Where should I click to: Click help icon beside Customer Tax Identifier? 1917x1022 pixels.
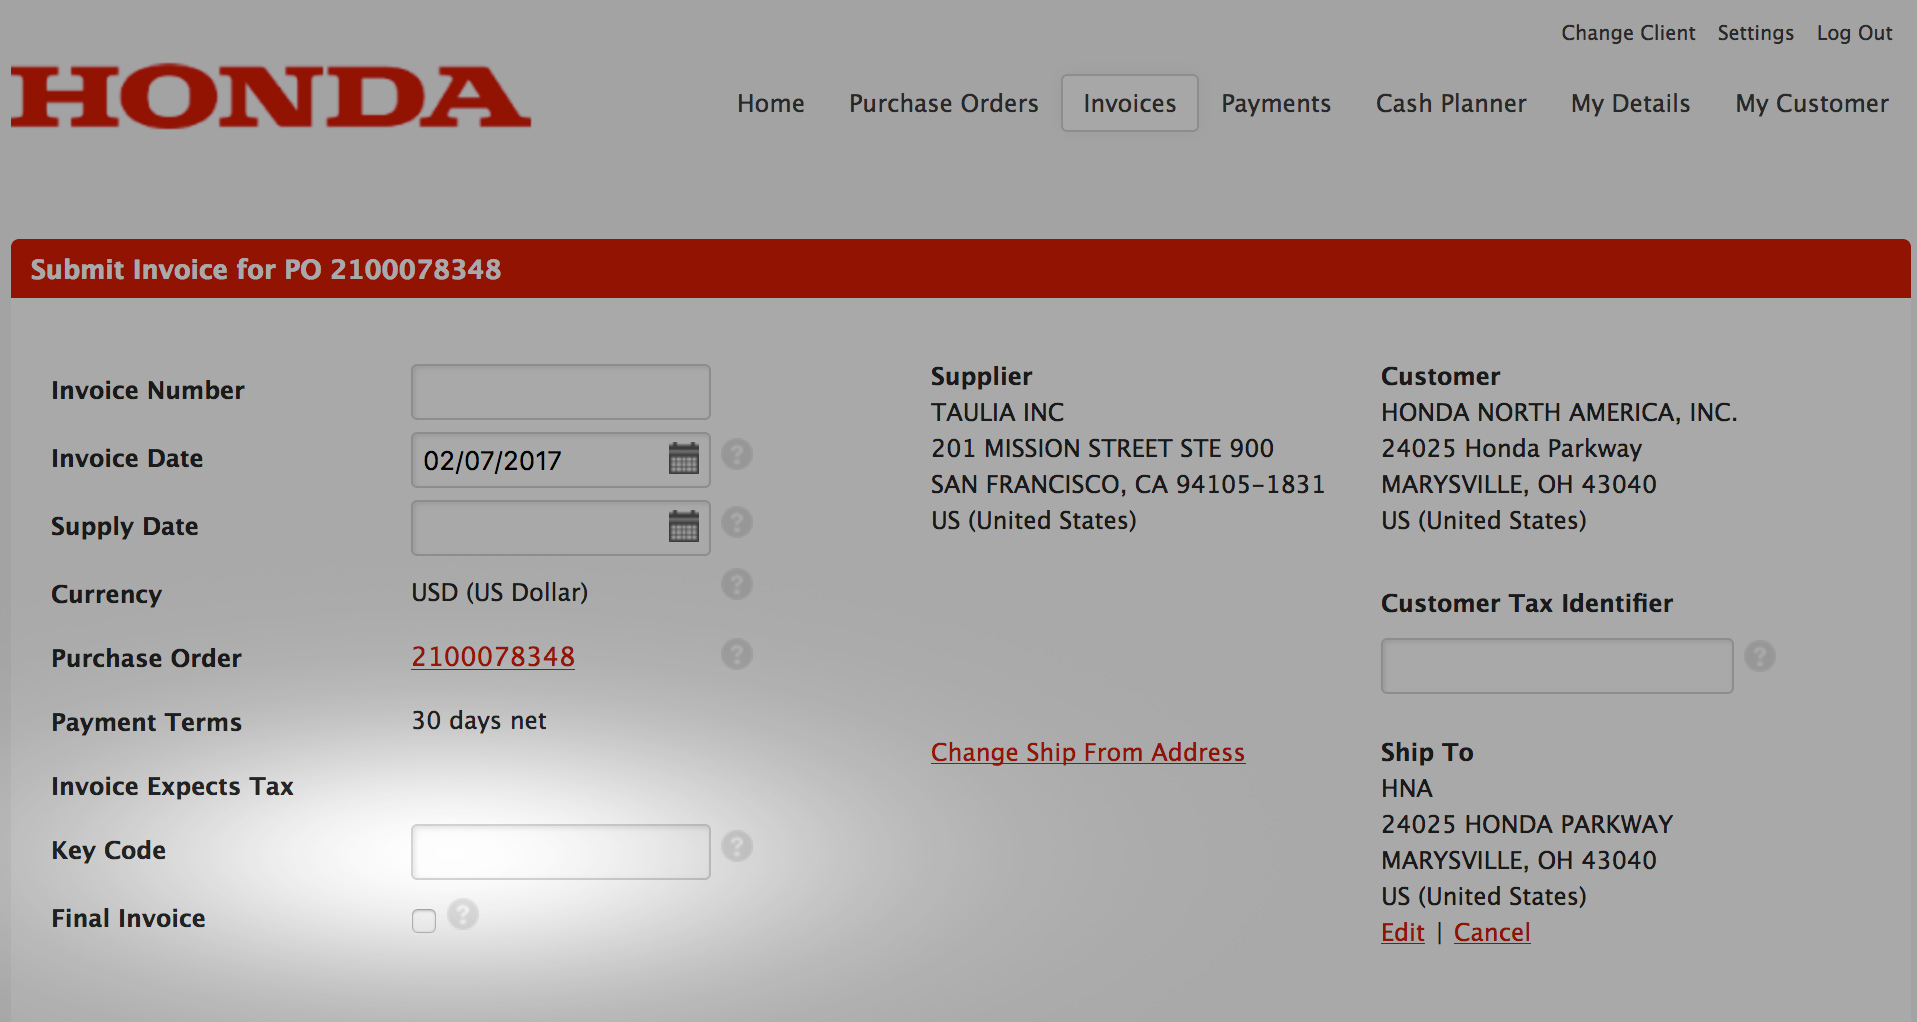coord(1760,657)
